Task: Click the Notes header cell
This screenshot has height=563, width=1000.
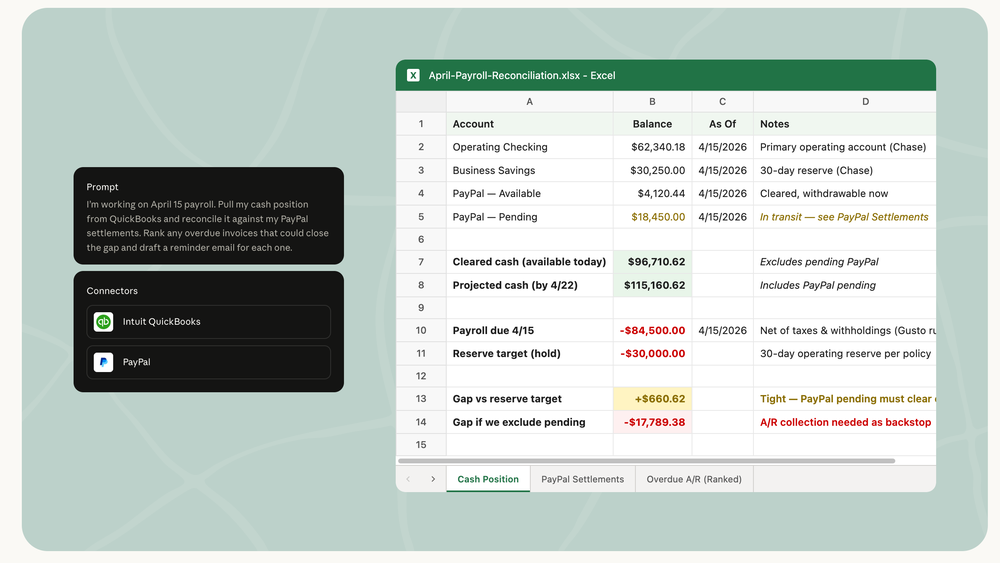Action: [x=844, y=124]
